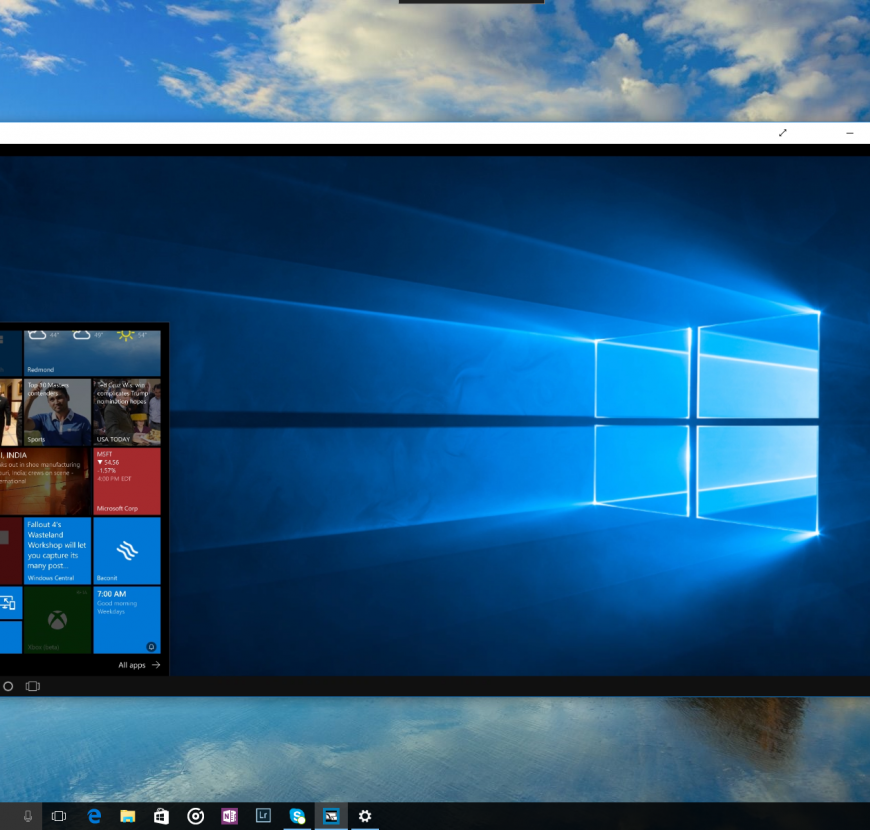The height and width of the screenshot is (830, 870).
Task: Open the Sports news tile
Action: coord(57,412)
